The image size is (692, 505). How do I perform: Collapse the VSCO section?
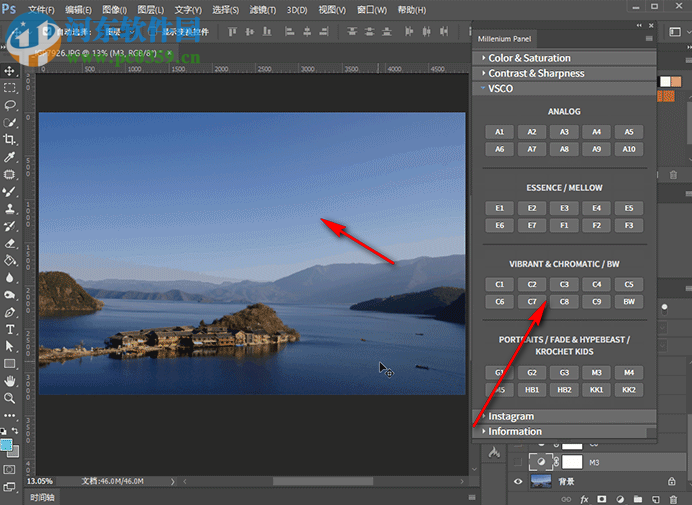tap(502, 88)
